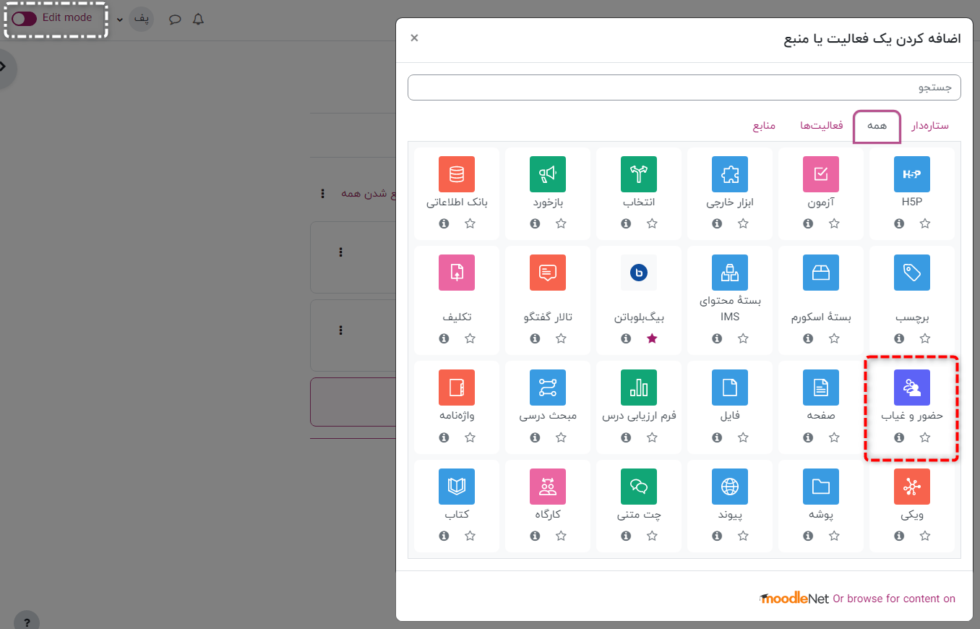
Task: Click the activity search (جستجو) field
Action: point(684,88)
